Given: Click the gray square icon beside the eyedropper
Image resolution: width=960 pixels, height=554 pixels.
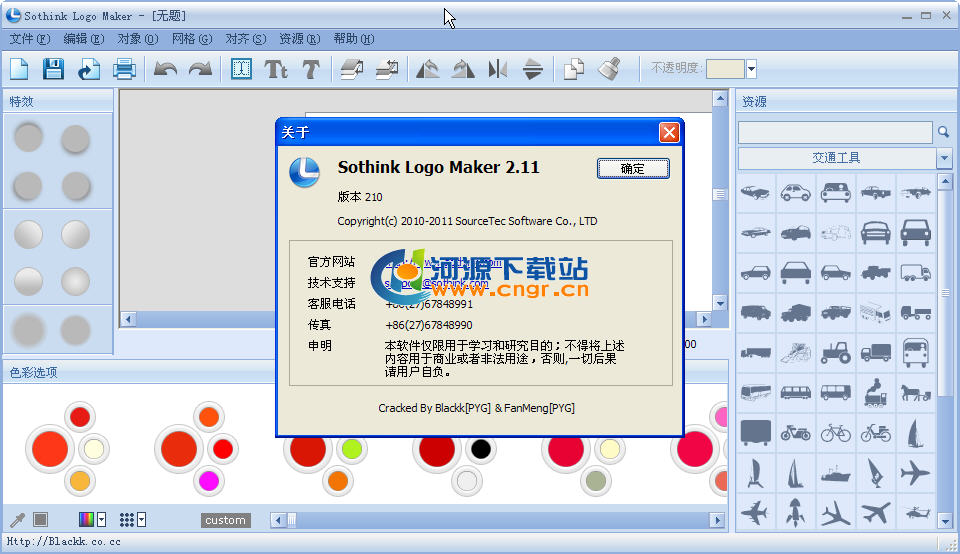Looking at the screenshot, I should coord(40,520).
